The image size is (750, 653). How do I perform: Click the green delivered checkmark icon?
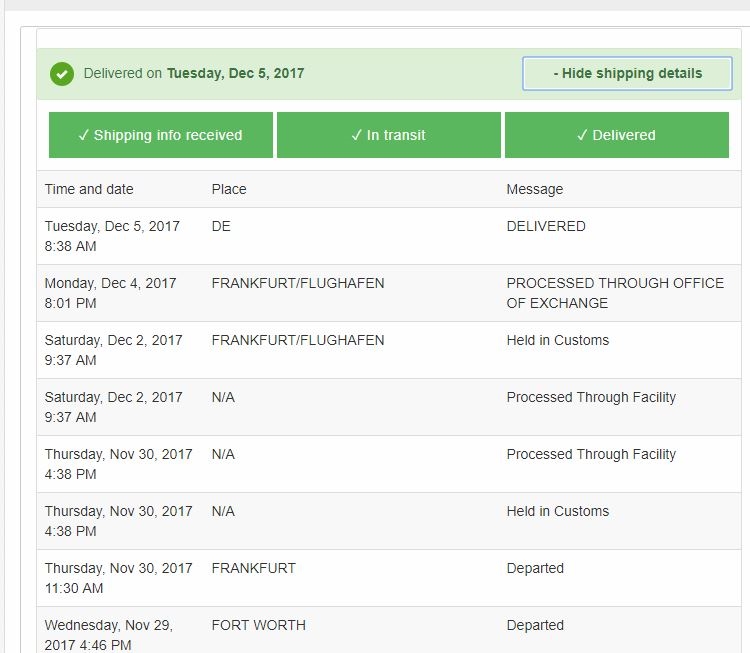tap(62, 73)
